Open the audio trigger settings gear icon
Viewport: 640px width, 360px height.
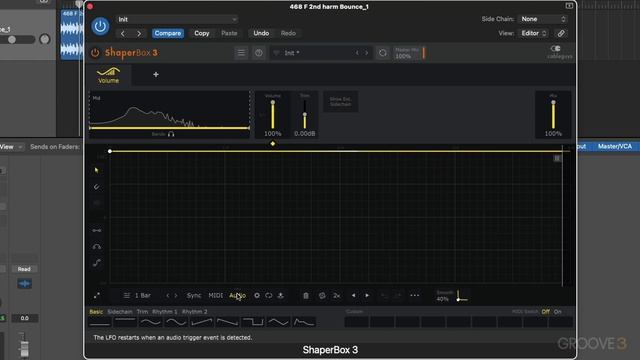pos(257,296)
